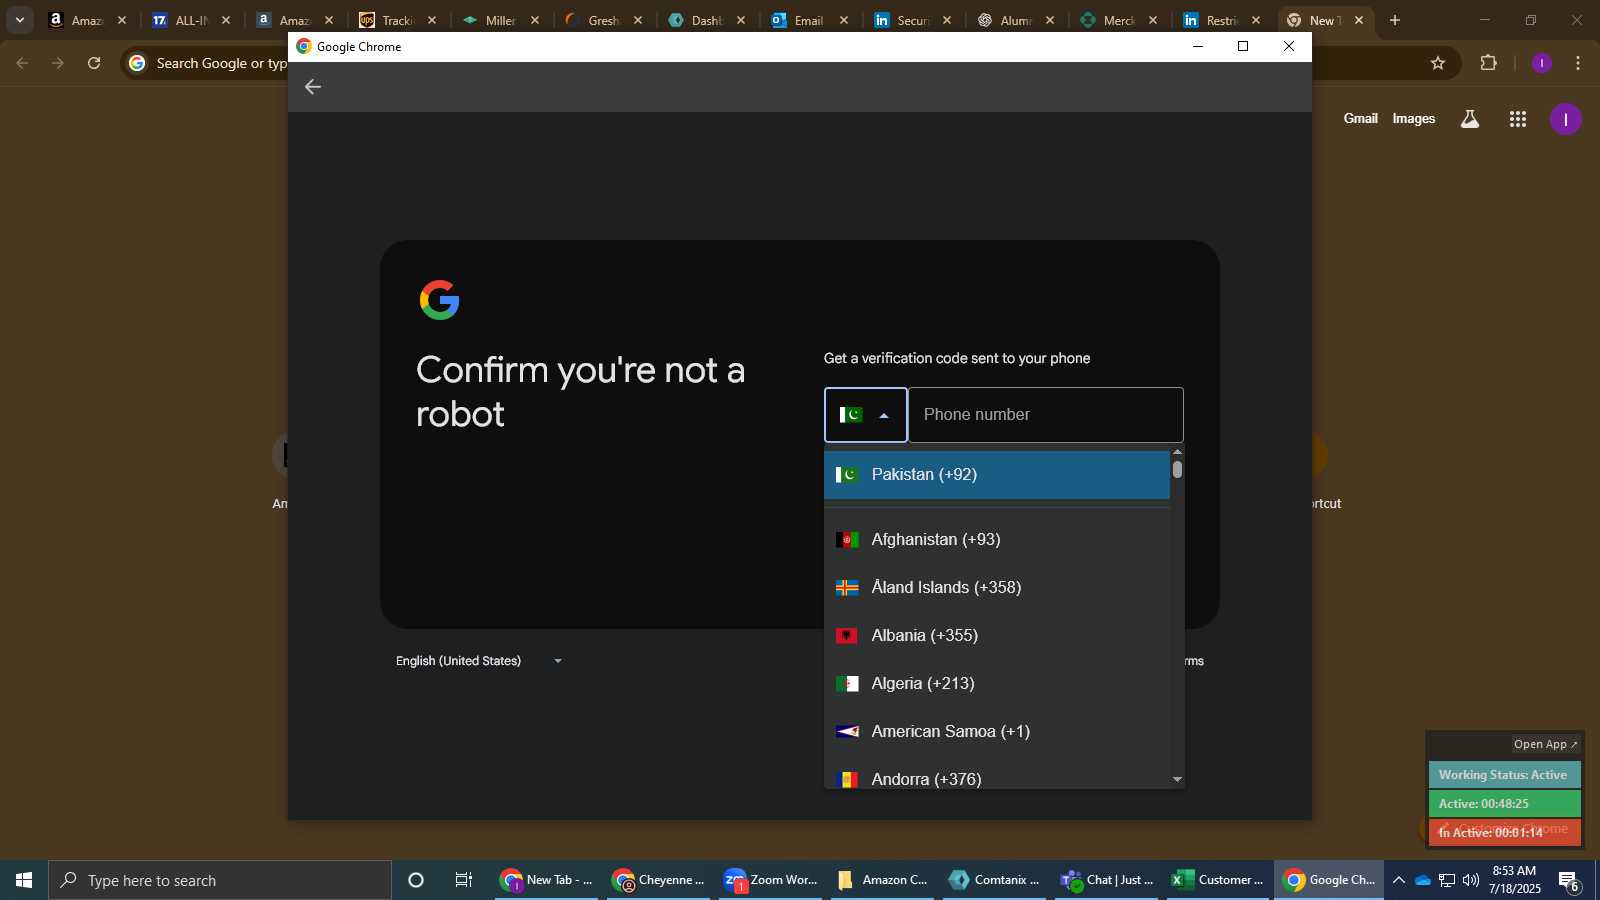Open the country code flag dropdown
This screenshot has width=1600, height=900.
[x=866, y=415]
